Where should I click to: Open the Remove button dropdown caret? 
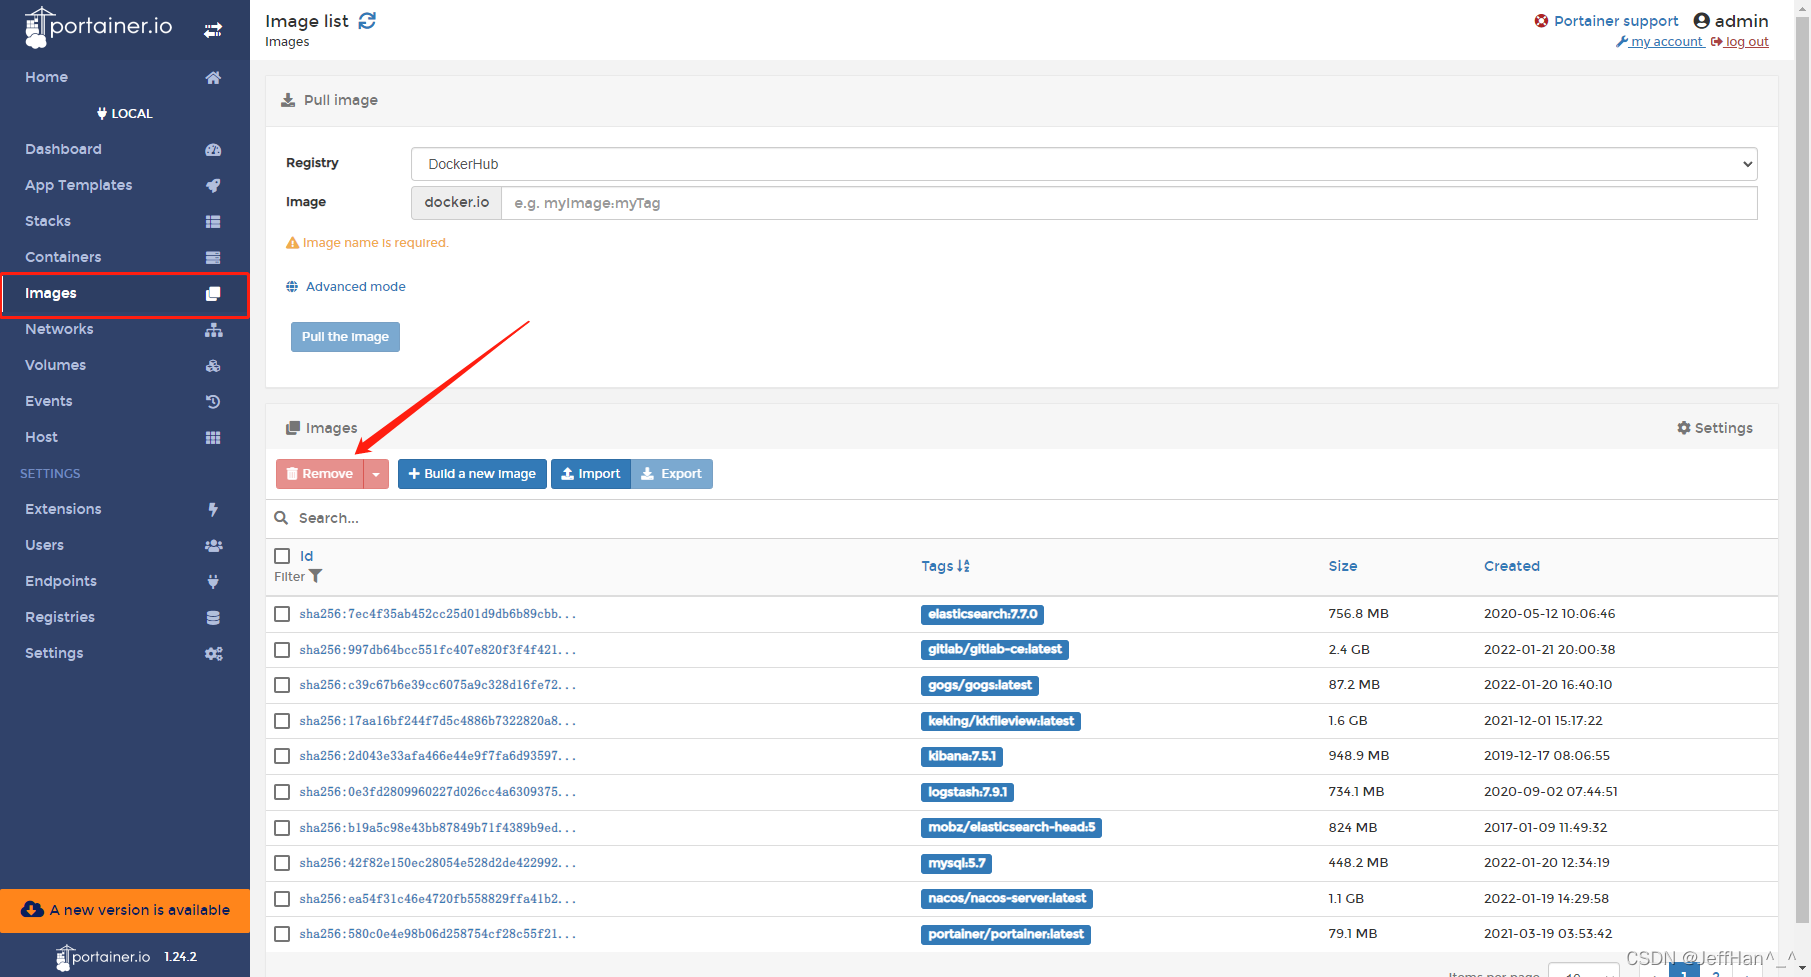click(376, 474)
